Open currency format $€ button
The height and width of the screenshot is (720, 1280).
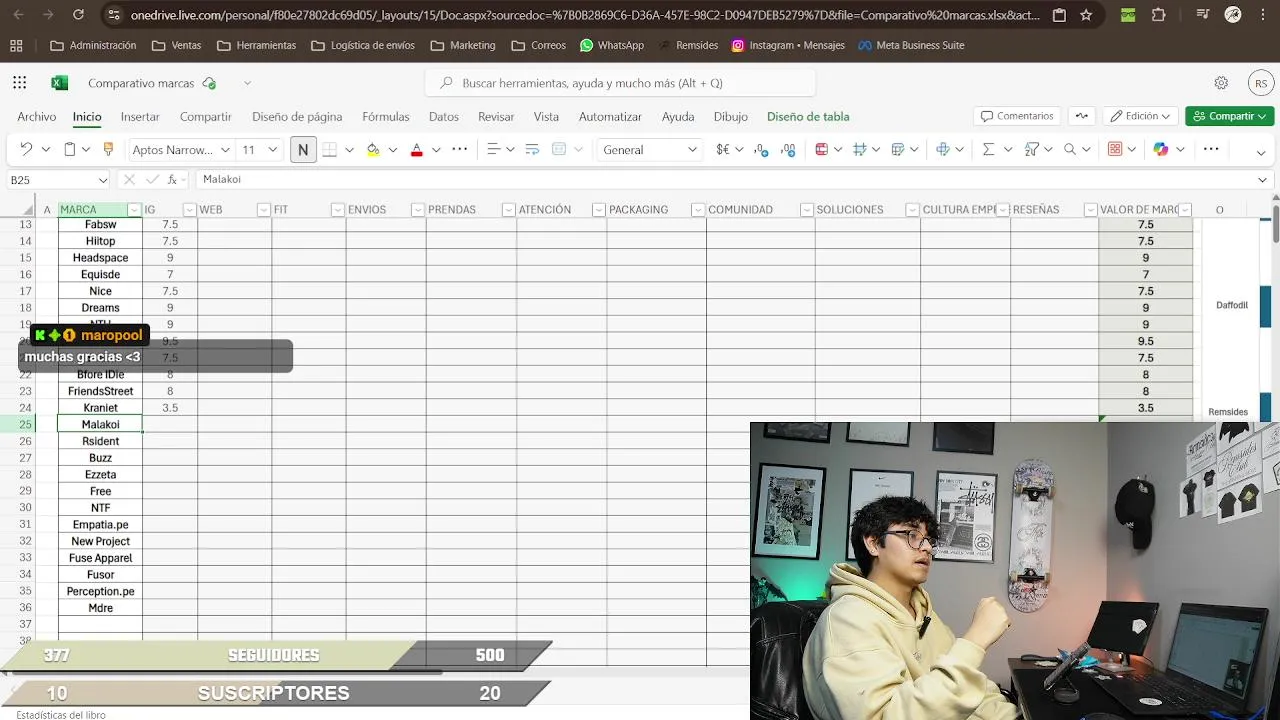pos(723,149)
